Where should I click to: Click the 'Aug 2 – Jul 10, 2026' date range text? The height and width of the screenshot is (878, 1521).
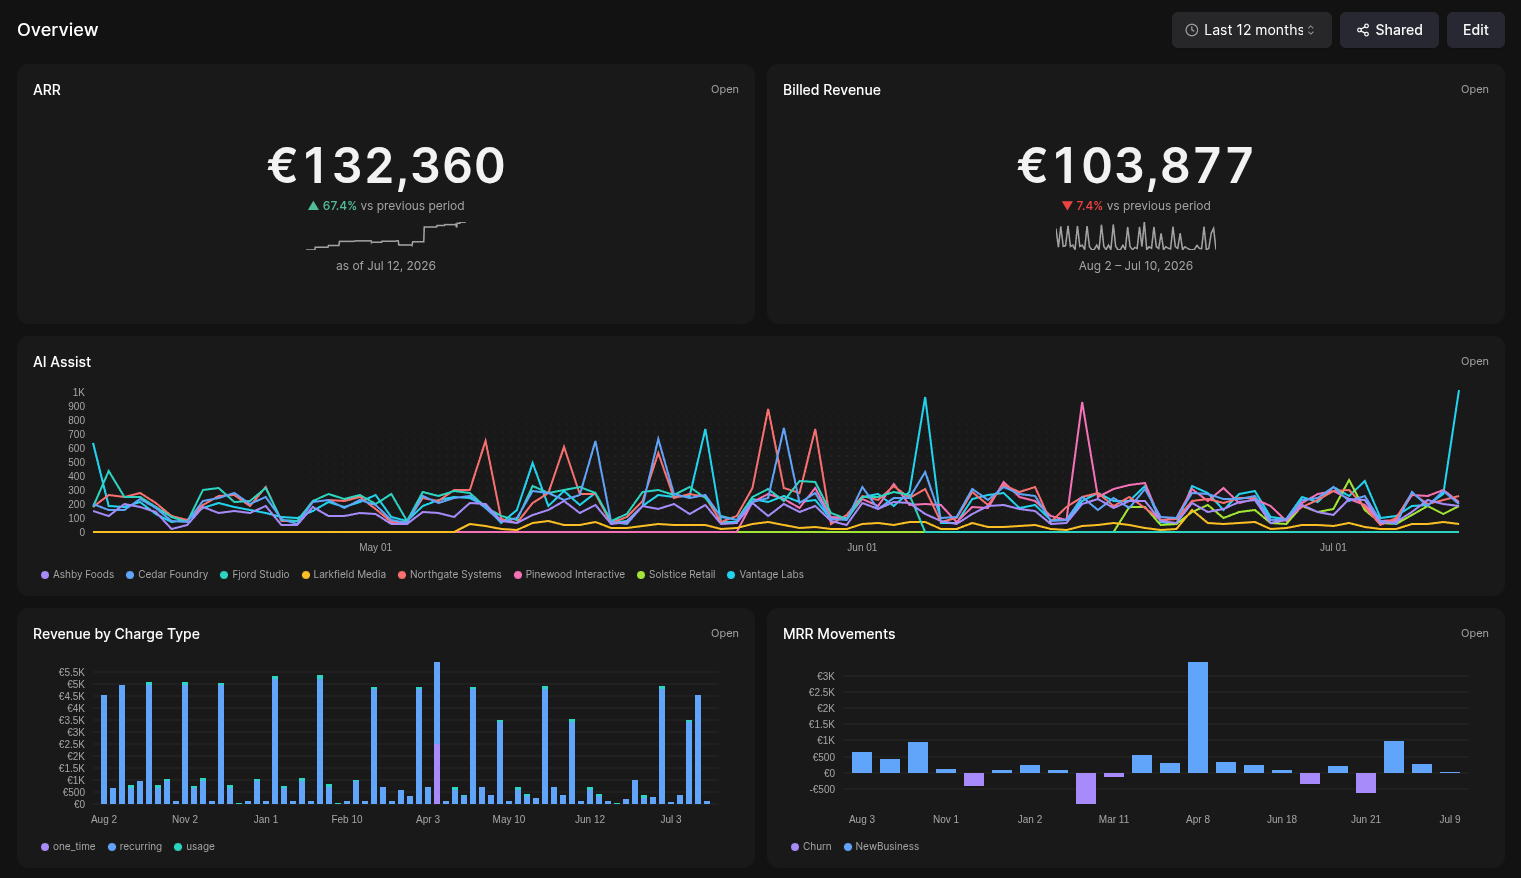click(x=1136, y=266)
